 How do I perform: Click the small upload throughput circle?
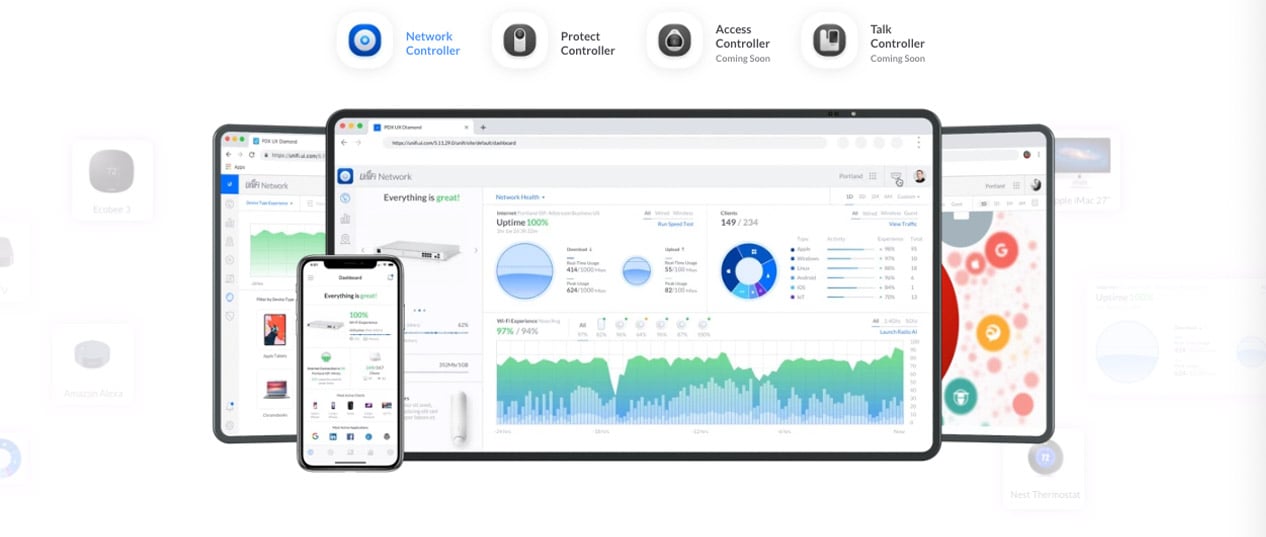[637, 271]
